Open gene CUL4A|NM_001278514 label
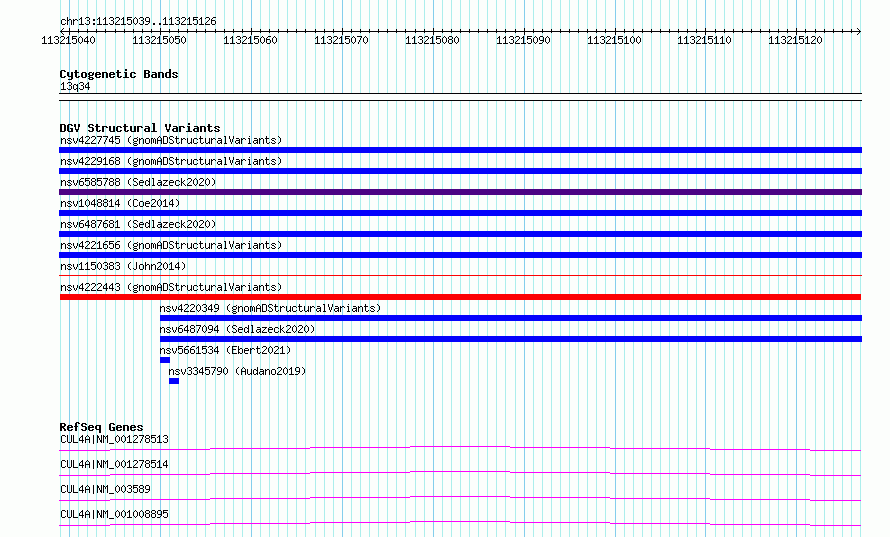 114,464
